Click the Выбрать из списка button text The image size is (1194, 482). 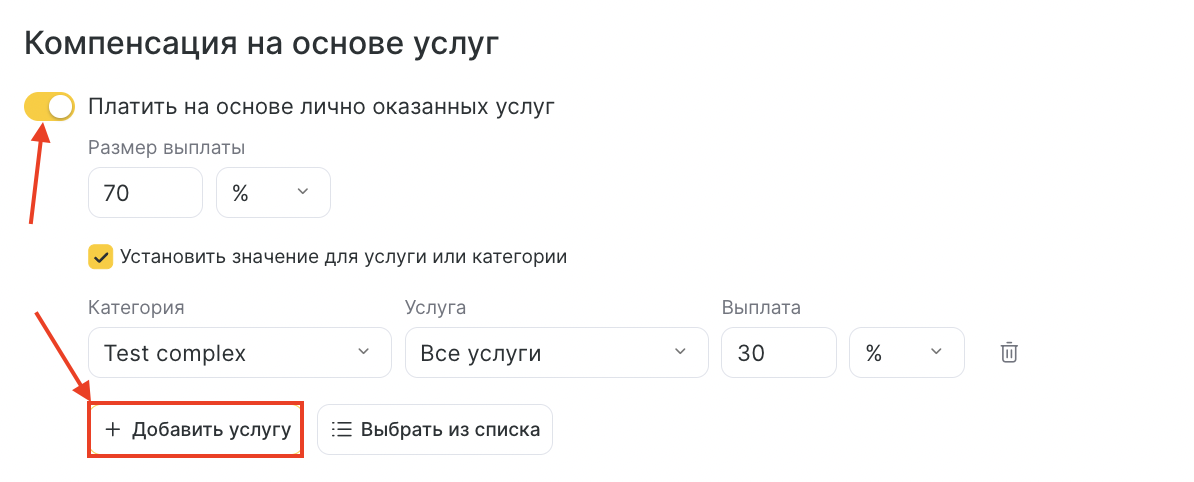(x=451, y=429)
